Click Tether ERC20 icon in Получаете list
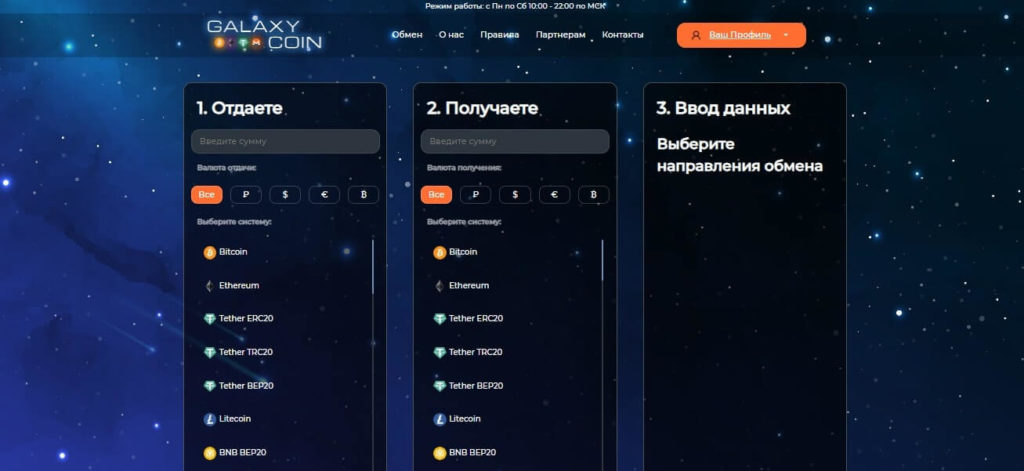 [x=440, y=319]
